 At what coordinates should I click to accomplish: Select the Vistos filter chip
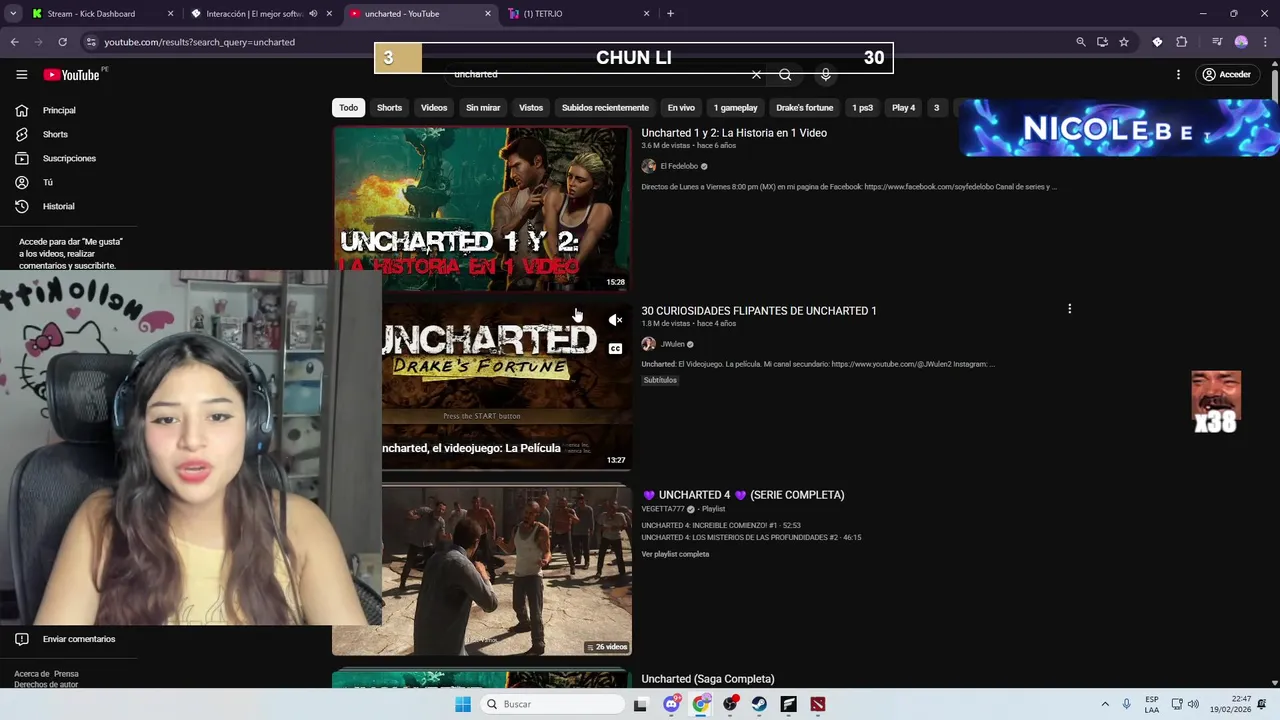point(531,108)
